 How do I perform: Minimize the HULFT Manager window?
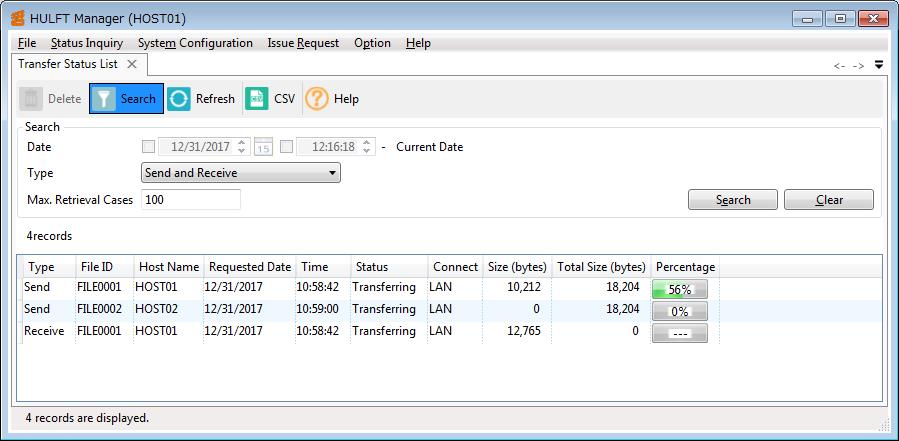tap(808, 18)
